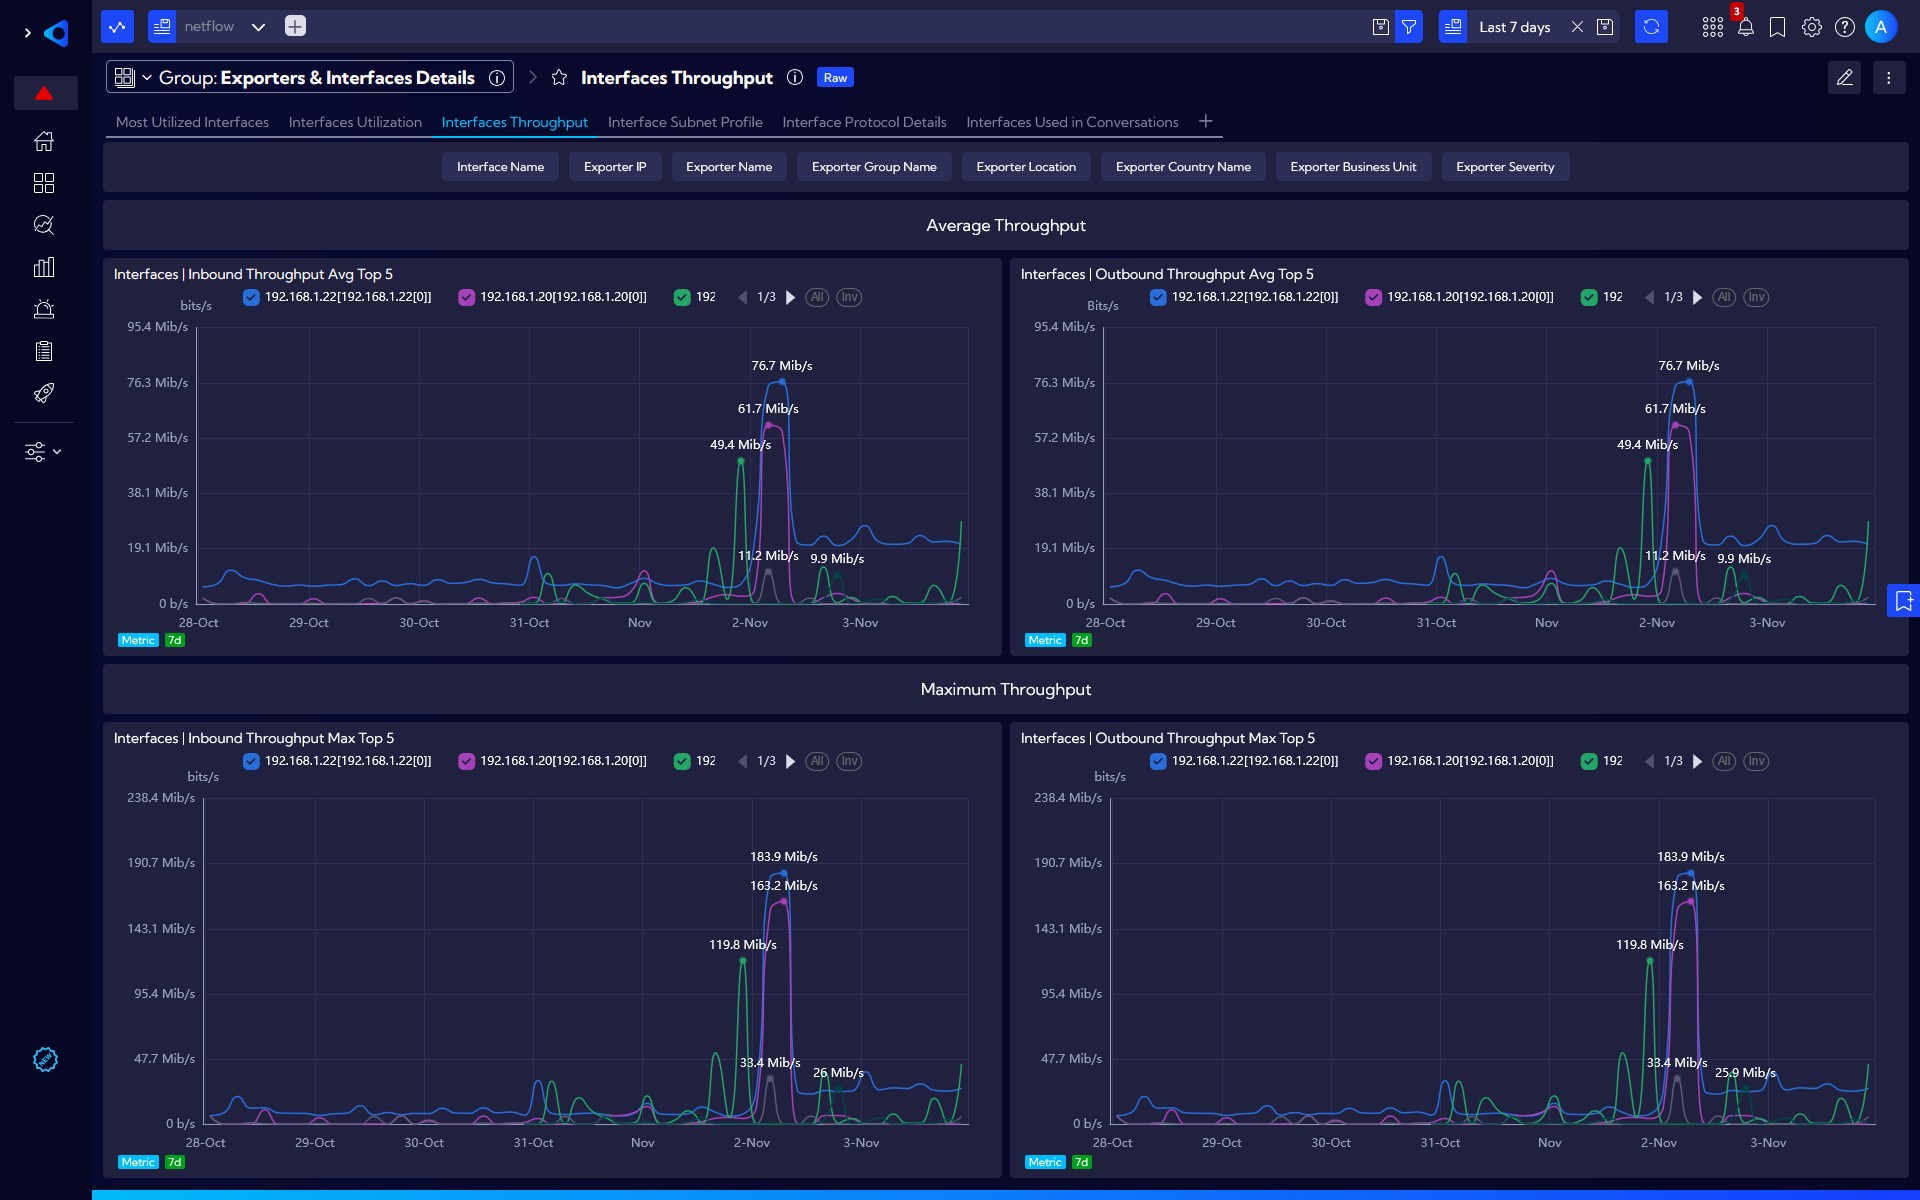Open Interface Protocol Details tab
Screen dimensions: 1920x1200
864,122
